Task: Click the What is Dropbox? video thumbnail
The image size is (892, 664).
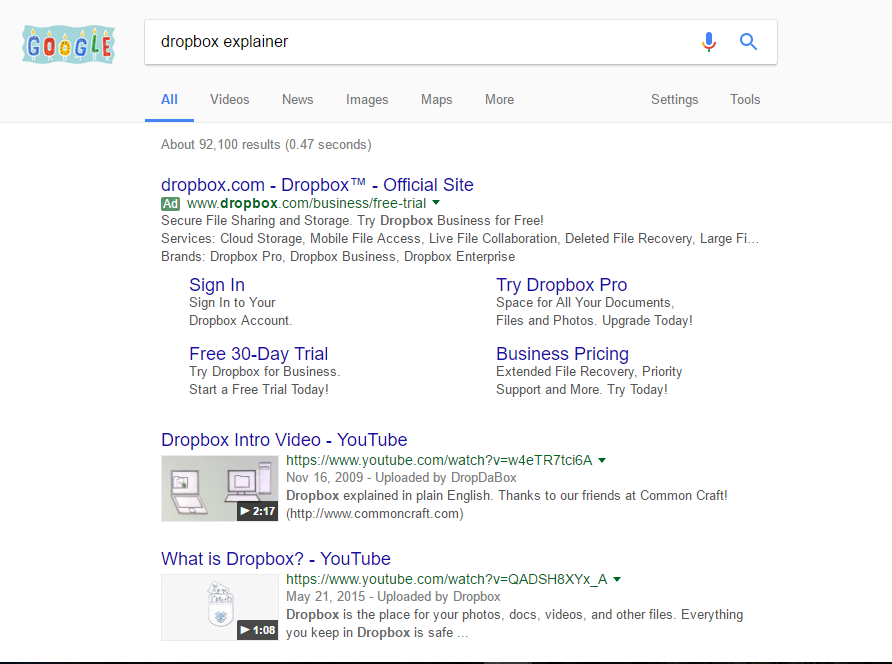Action: click(220, 607)
